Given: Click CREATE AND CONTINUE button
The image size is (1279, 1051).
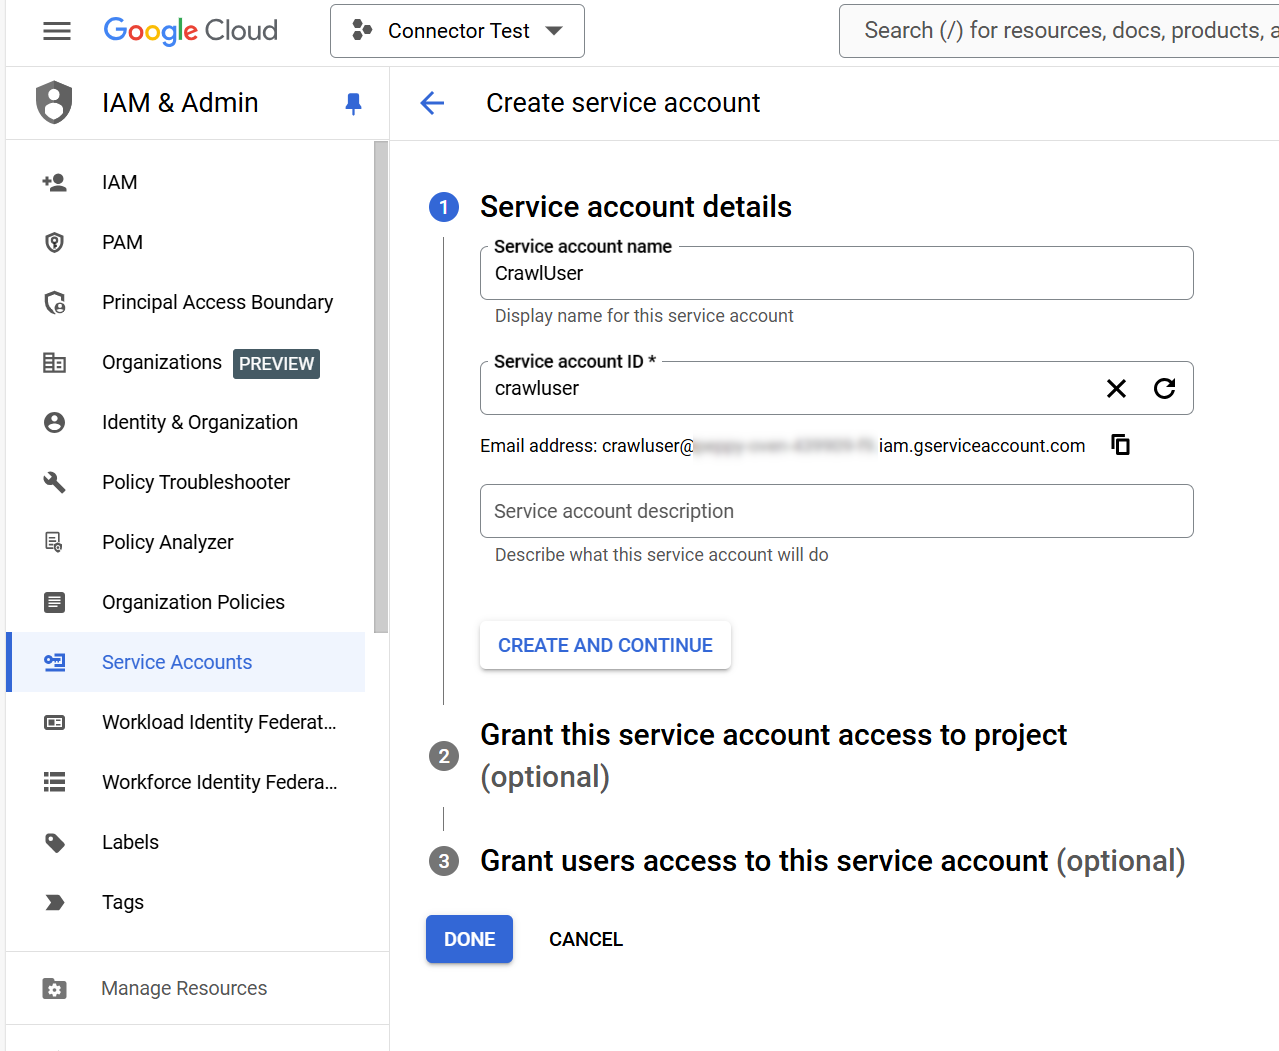Looking at the screenshot, I should [x=605, y=645].
